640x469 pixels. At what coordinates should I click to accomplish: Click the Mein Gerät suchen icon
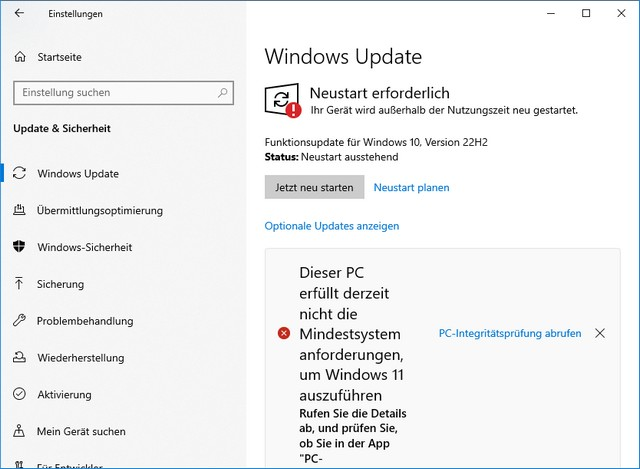(19, 431)
